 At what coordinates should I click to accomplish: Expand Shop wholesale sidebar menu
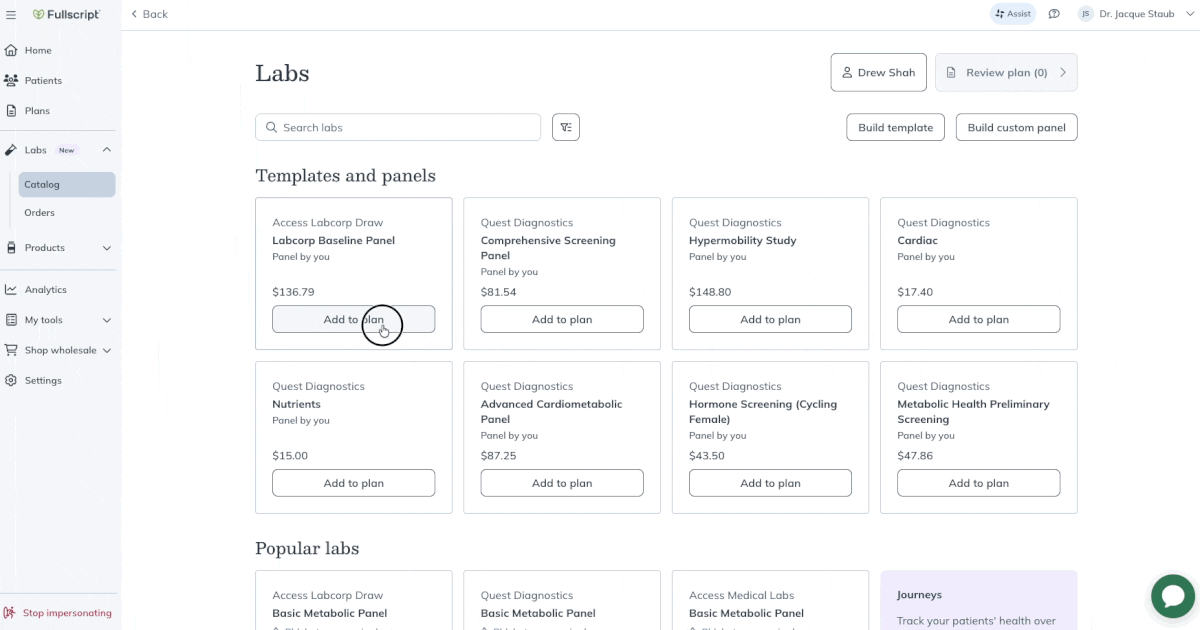point(107,350)
